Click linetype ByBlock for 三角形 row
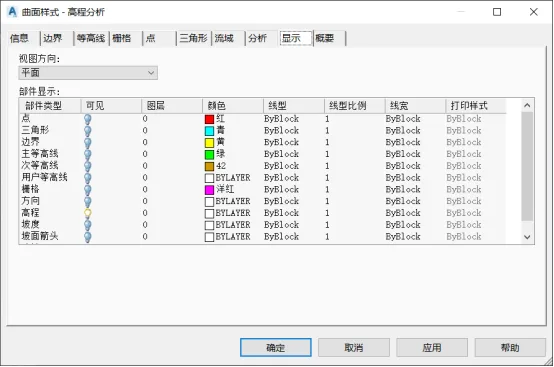This screenshot has height=367, width=554. (x=281, y=131)
